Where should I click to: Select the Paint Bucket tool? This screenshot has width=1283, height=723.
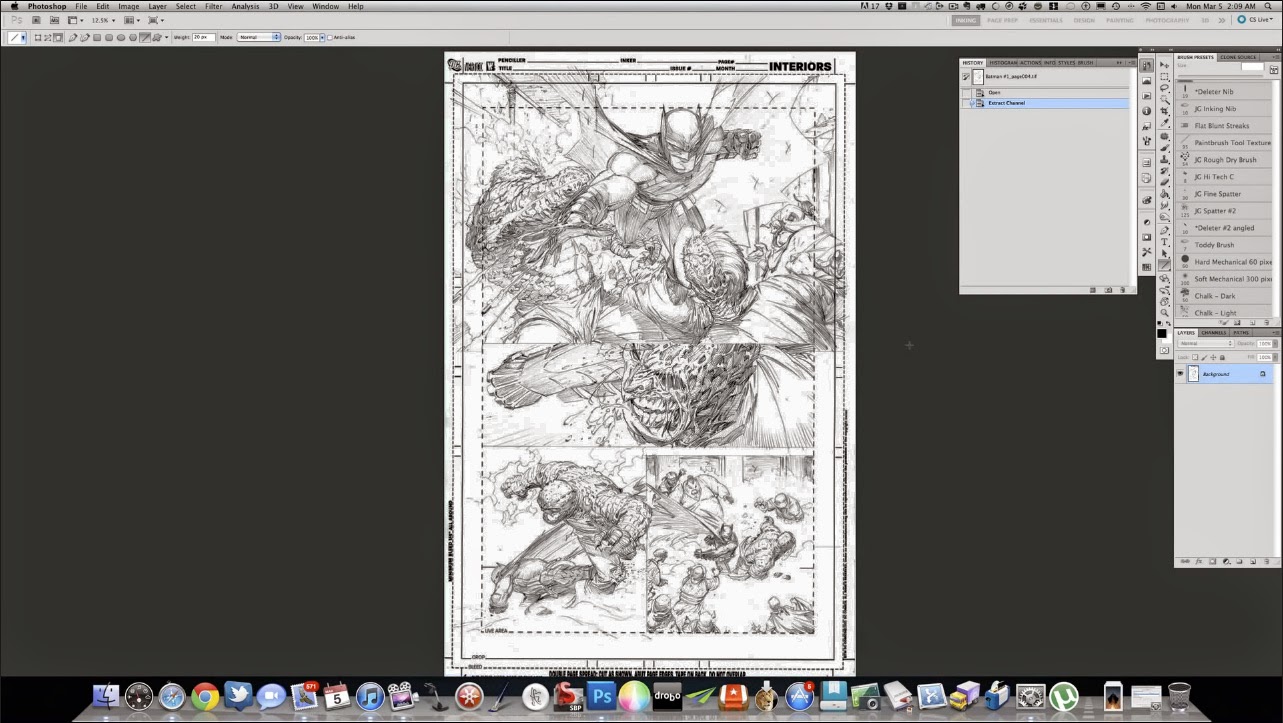[1165, 193]
